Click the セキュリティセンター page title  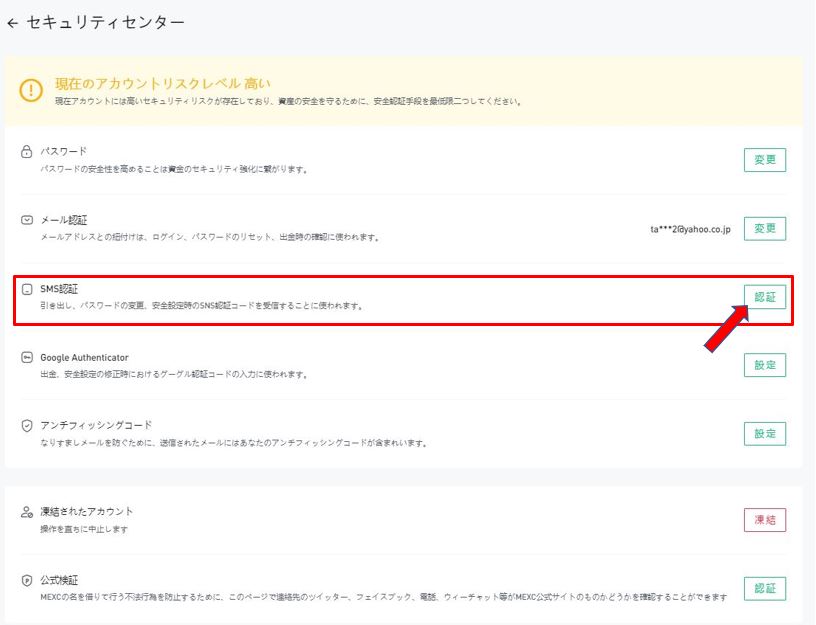click(106, 22)
